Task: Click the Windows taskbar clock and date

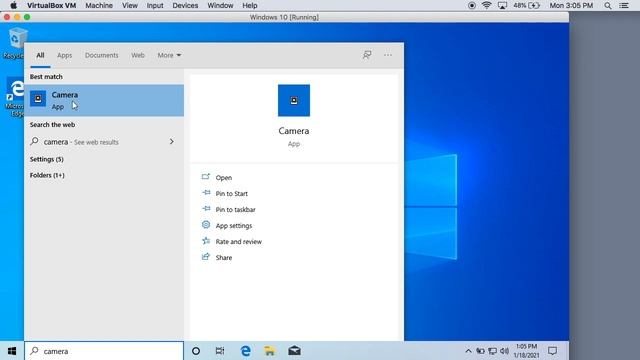Action: click(527, 351)
